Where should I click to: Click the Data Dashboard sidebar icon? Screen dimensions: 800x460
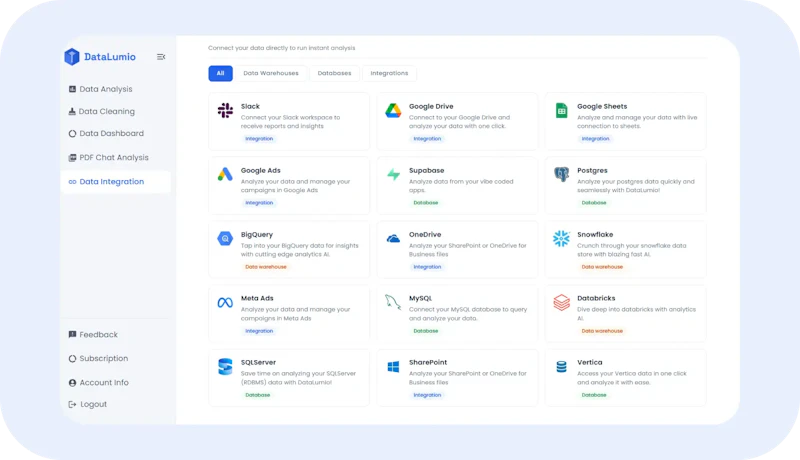[x=72, y=134]
